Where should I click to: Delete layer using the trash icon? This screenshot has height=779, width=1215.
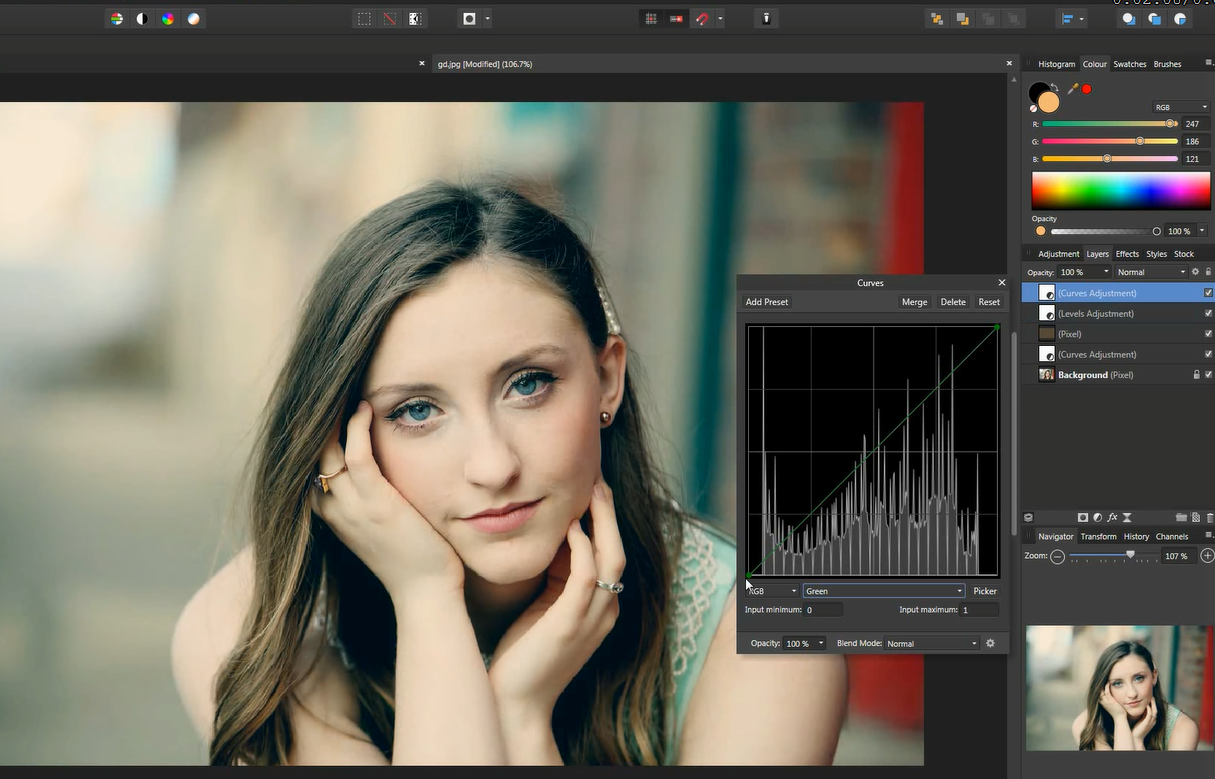(x=1210, y=517)
